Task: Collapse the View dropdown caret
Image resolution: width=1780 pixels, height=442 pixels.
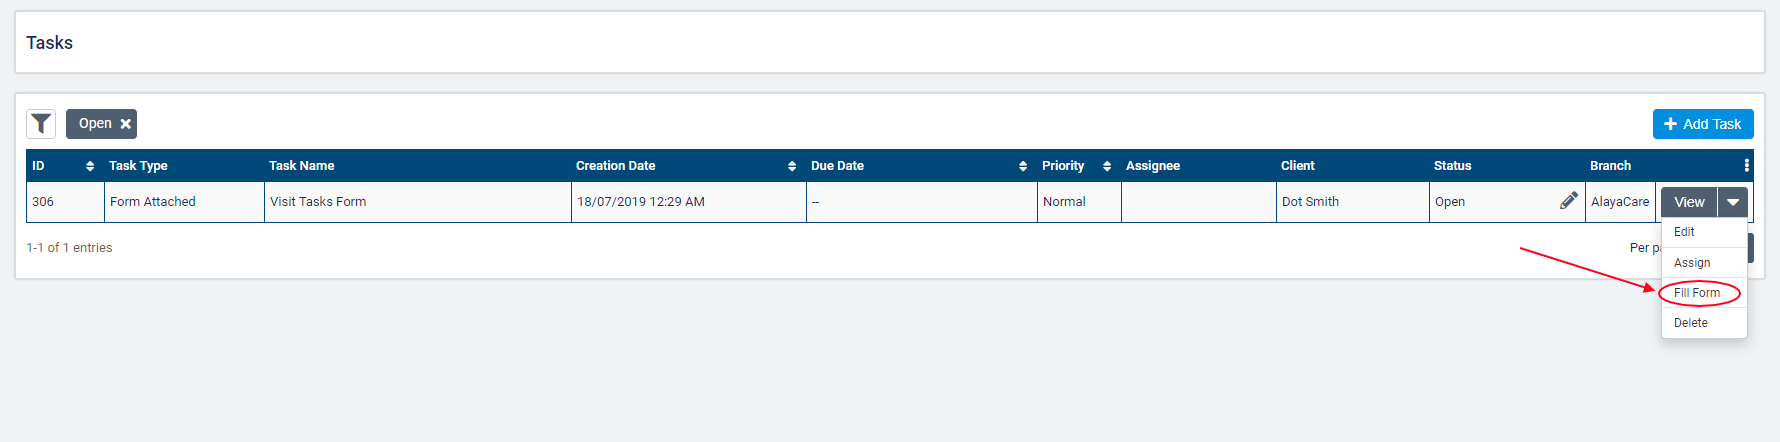Action: 1733,202
